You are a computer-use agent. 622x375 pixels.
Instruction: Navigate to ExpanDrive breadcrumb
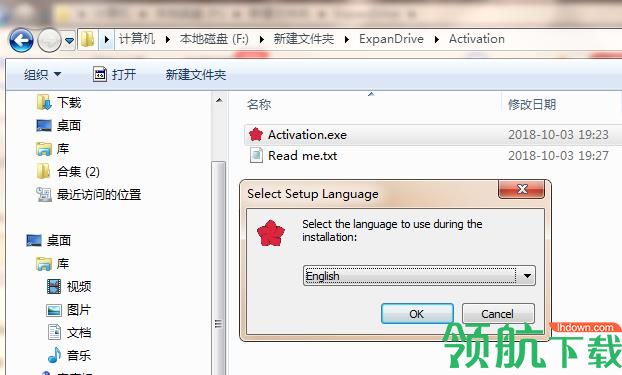click(x=391, y=39)
